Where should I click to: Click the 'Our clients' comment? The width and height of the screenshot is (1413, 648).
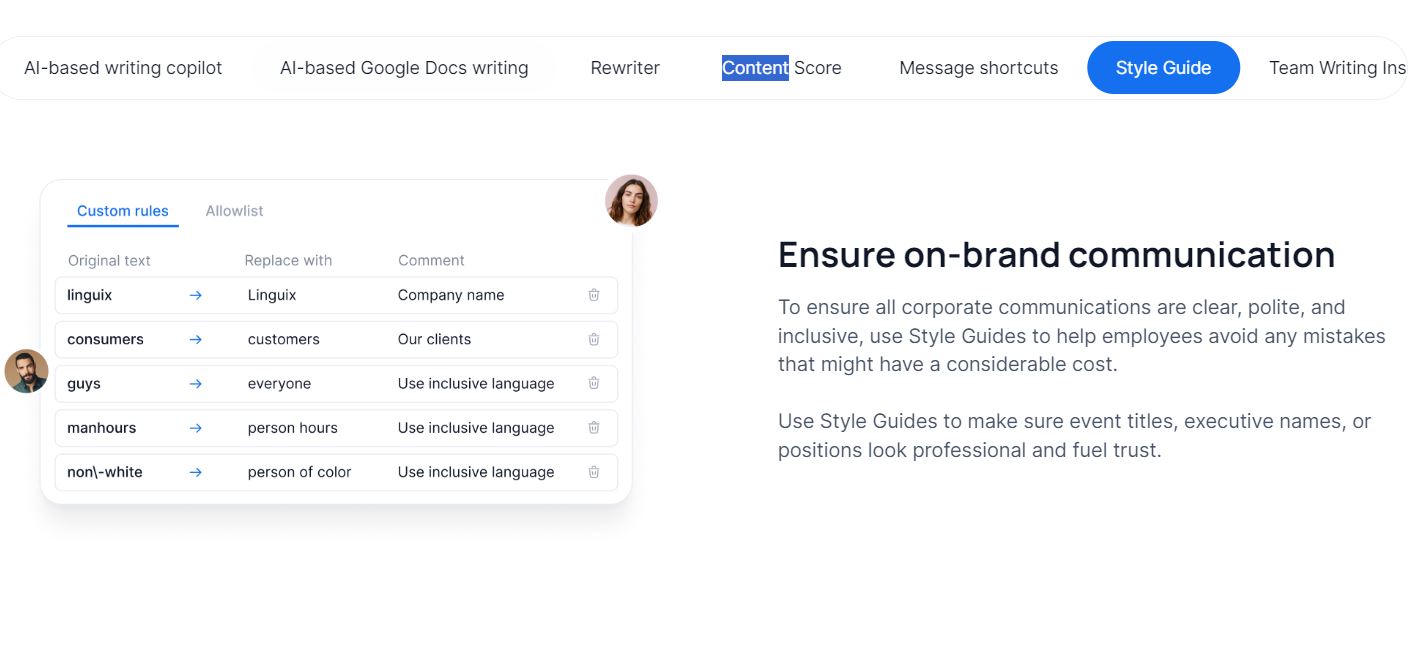(434, 339)
